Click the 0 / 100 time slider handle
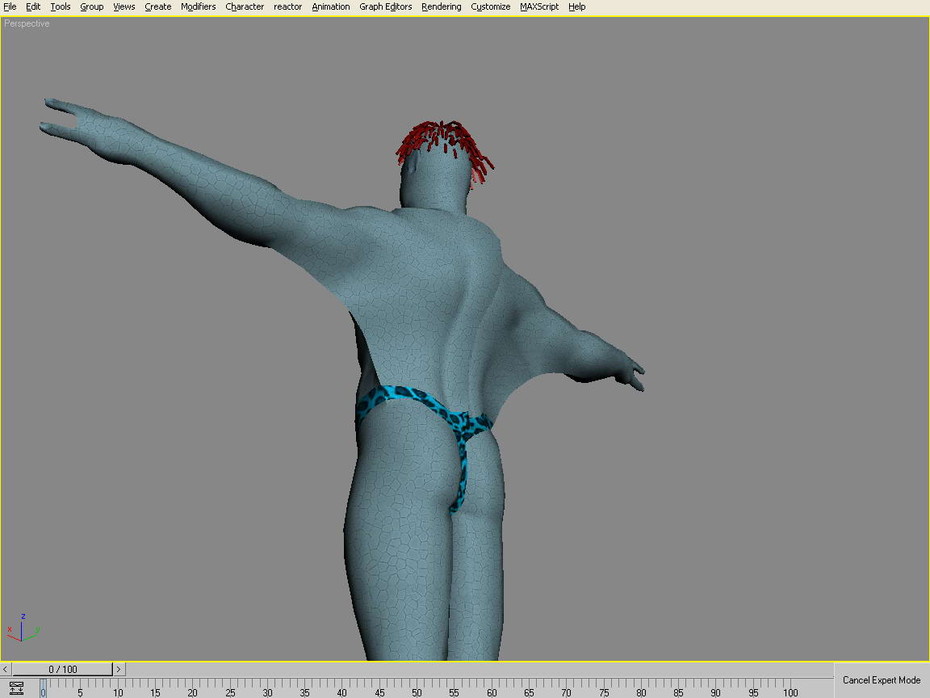This screenshot has width=930, height=698. click(x=62, y=669)
